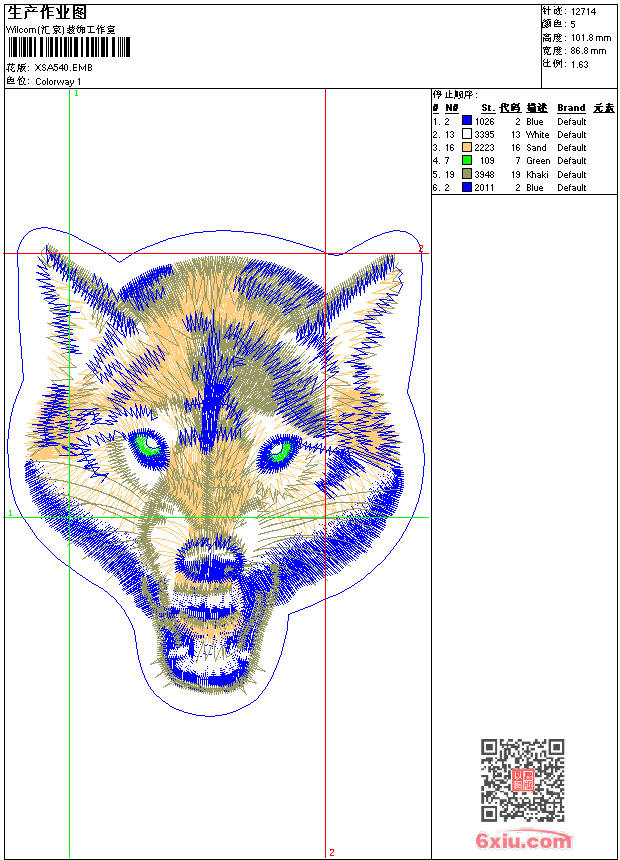
Task: Click the 代码 column header
Action: pyautogui.click(x=510, y=108)
